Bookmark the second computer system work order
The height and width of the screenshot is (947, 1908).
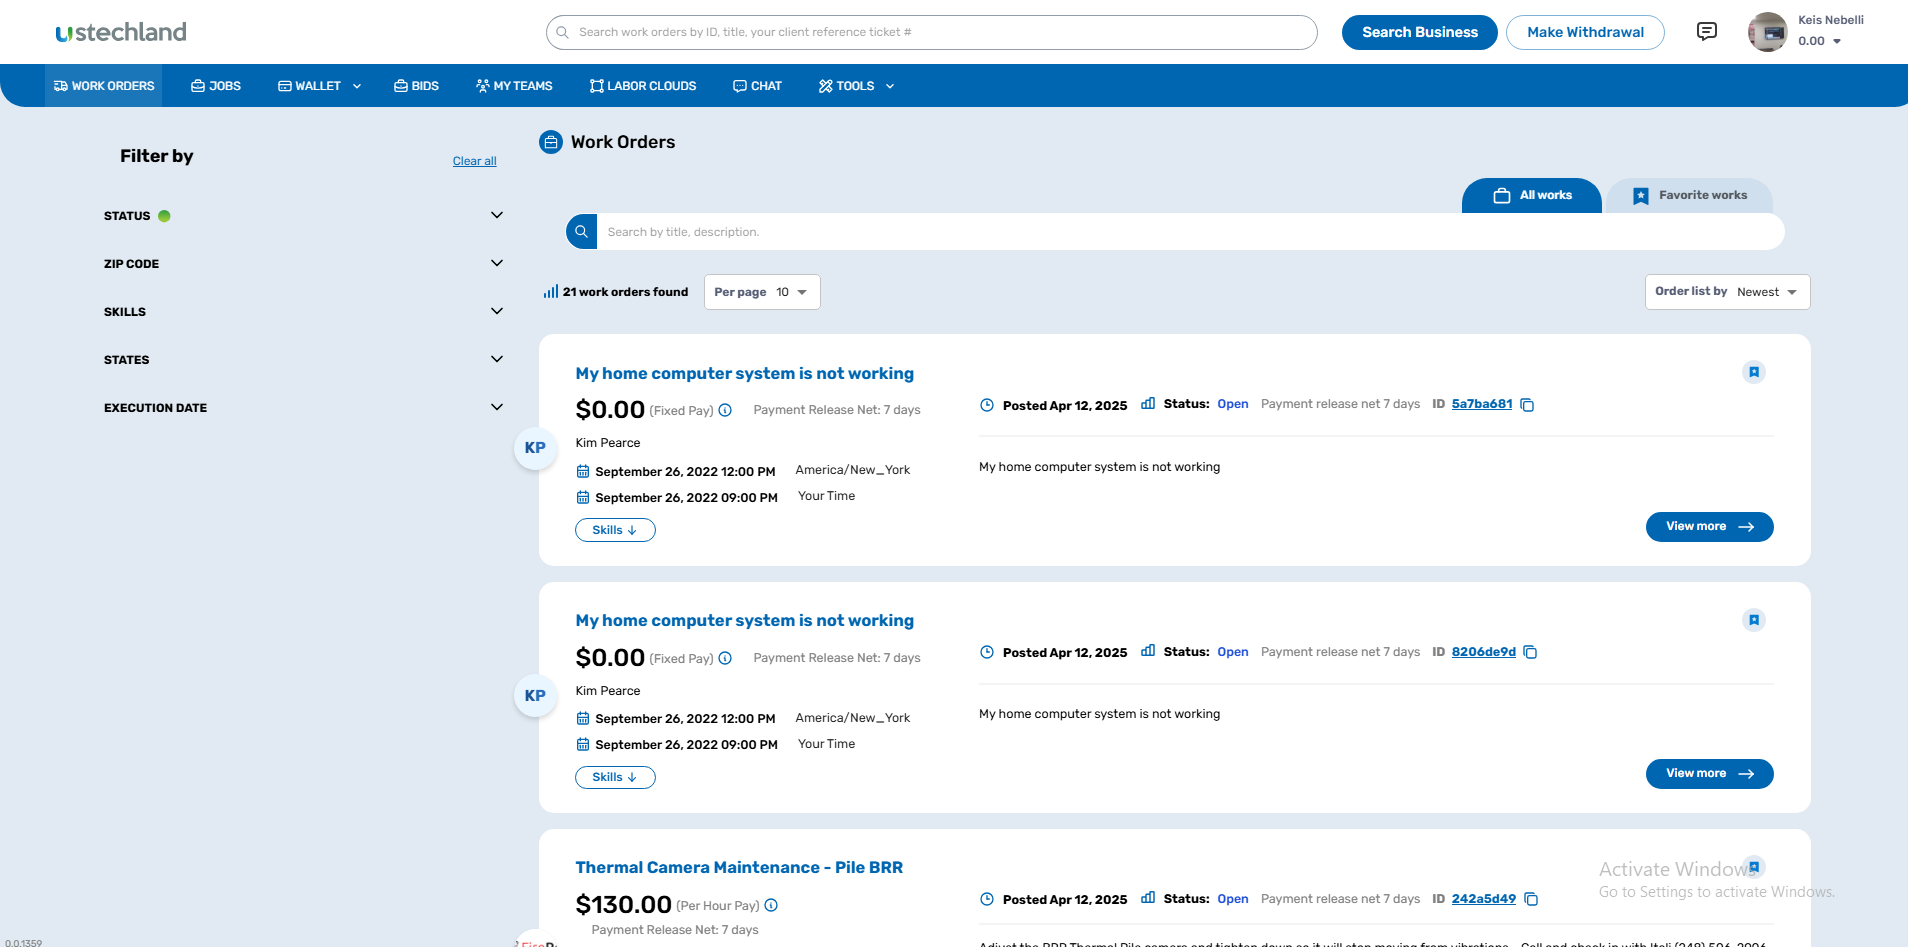1754,620
